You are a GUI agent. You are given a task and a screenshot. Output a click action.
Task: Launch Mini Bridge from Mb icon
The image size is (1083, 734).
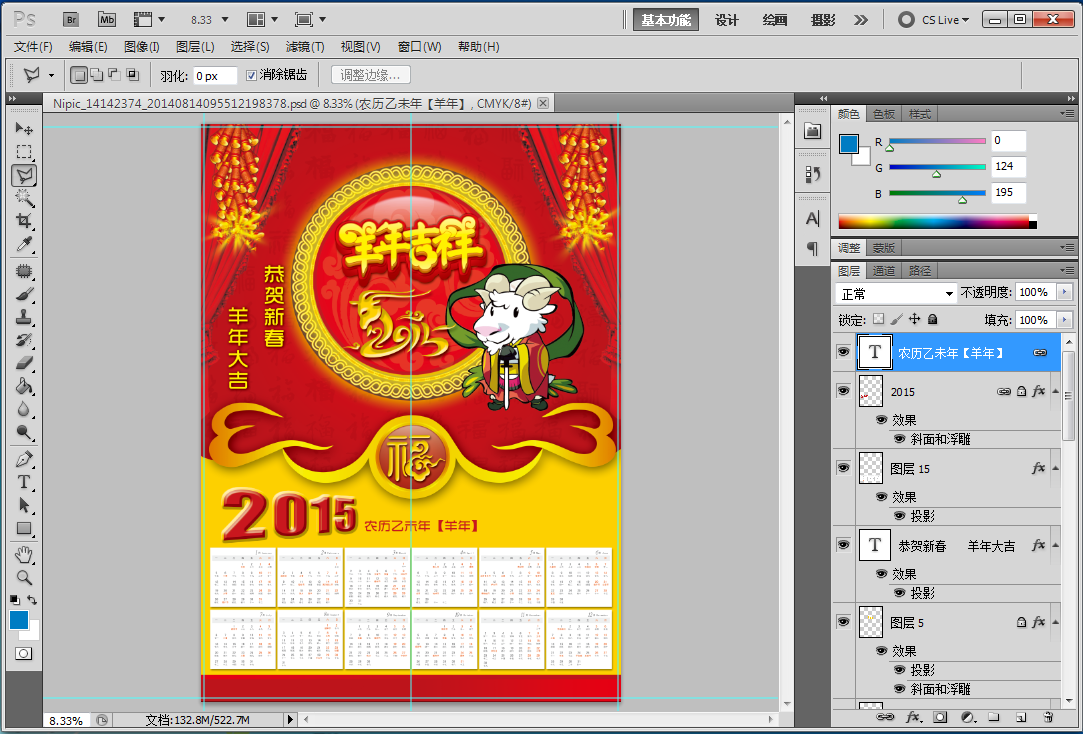tap(106, 19)
